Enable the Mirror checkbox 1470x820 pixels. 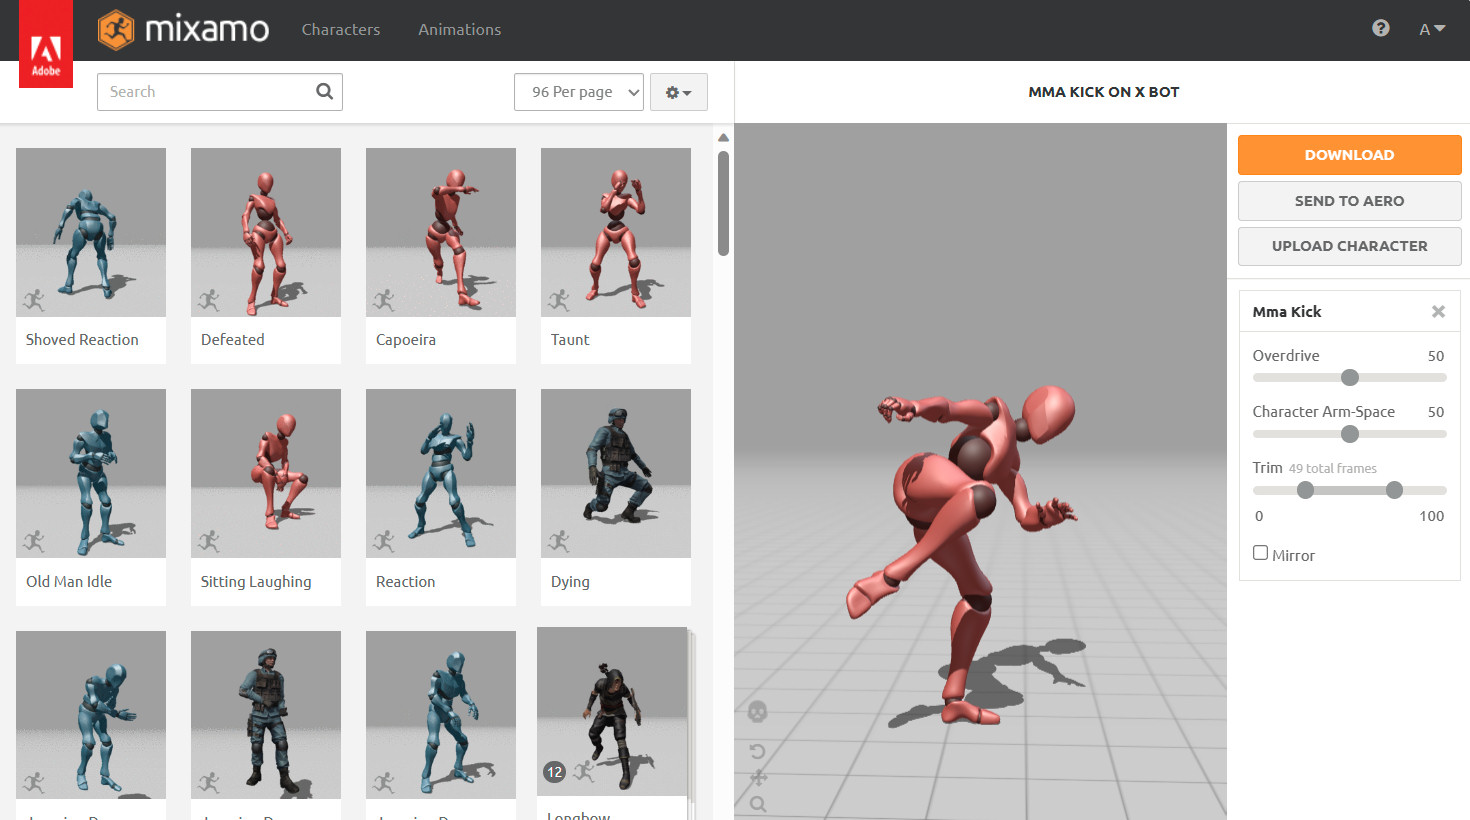click(1260, 553)
